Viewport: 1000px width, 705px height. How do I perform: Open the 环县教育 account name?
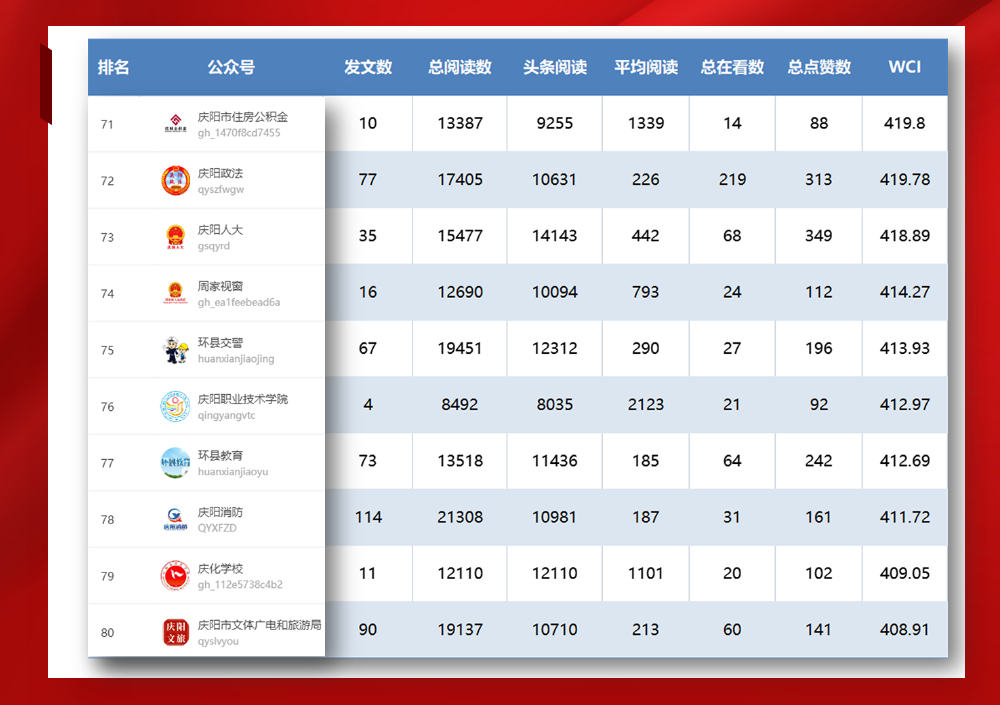coord(220,456)
